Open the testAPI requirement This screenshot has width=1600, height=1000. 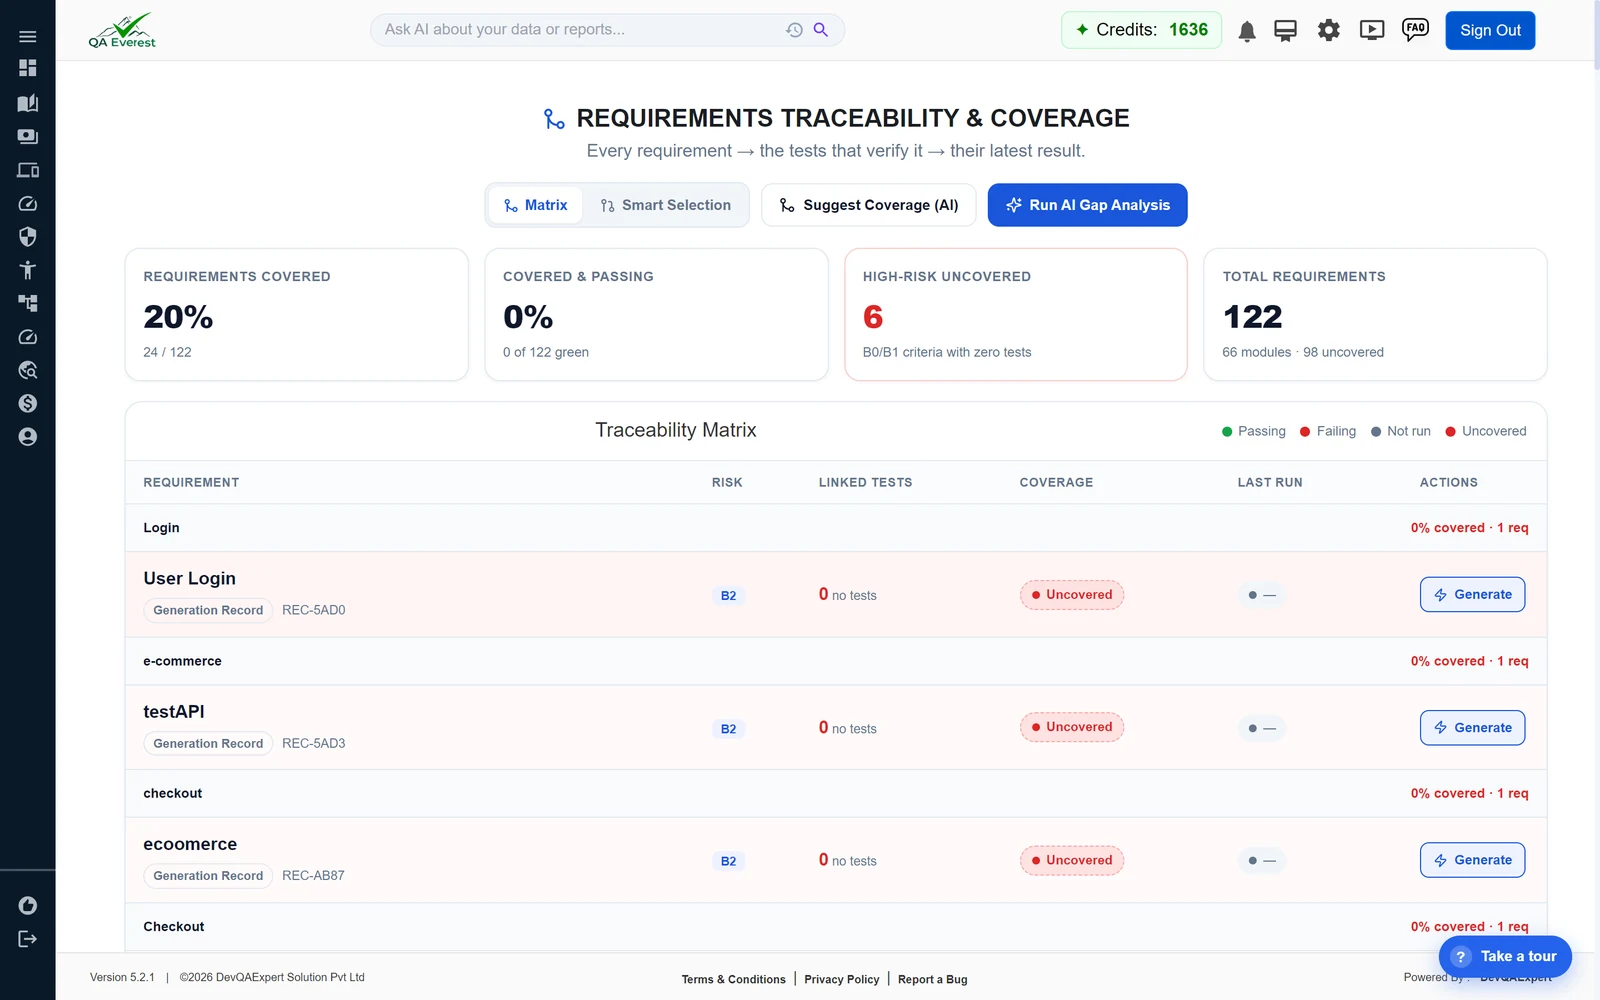click(173, 711)
